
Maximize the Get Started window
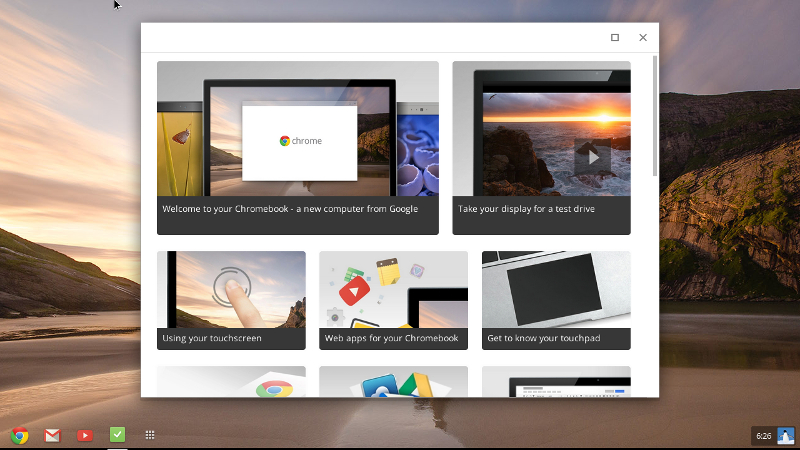point(615,37)
